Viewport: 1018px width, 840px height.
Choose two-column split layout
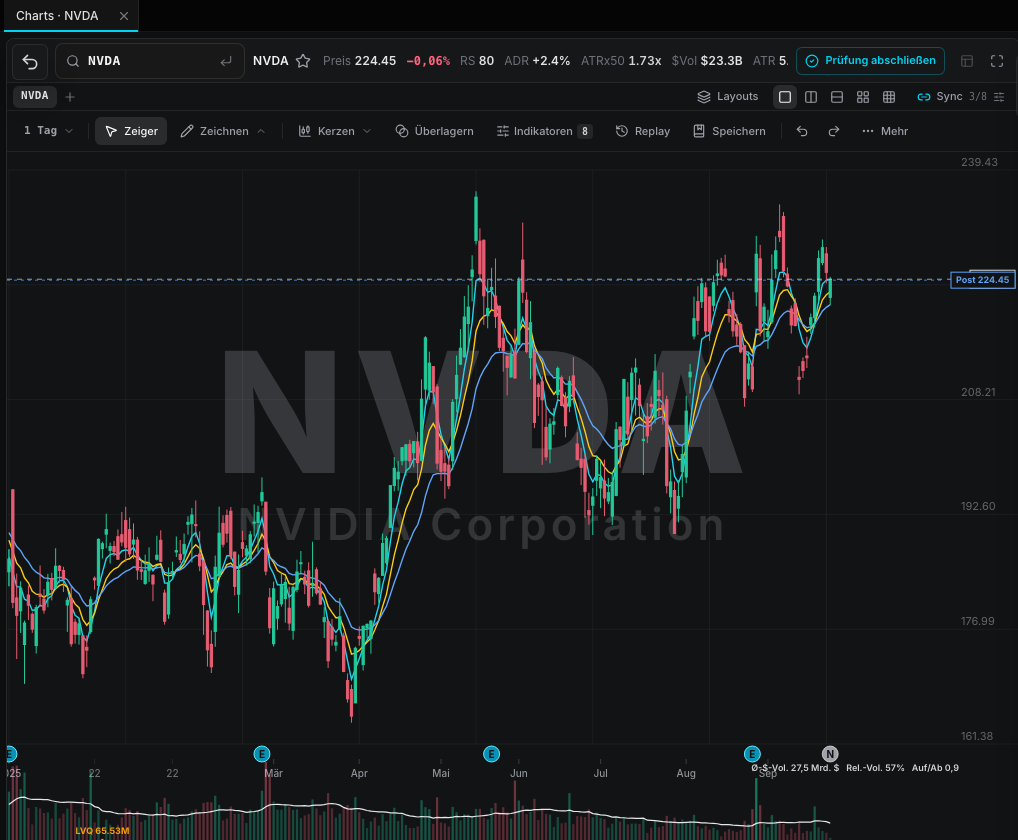(x=811, y=97)
